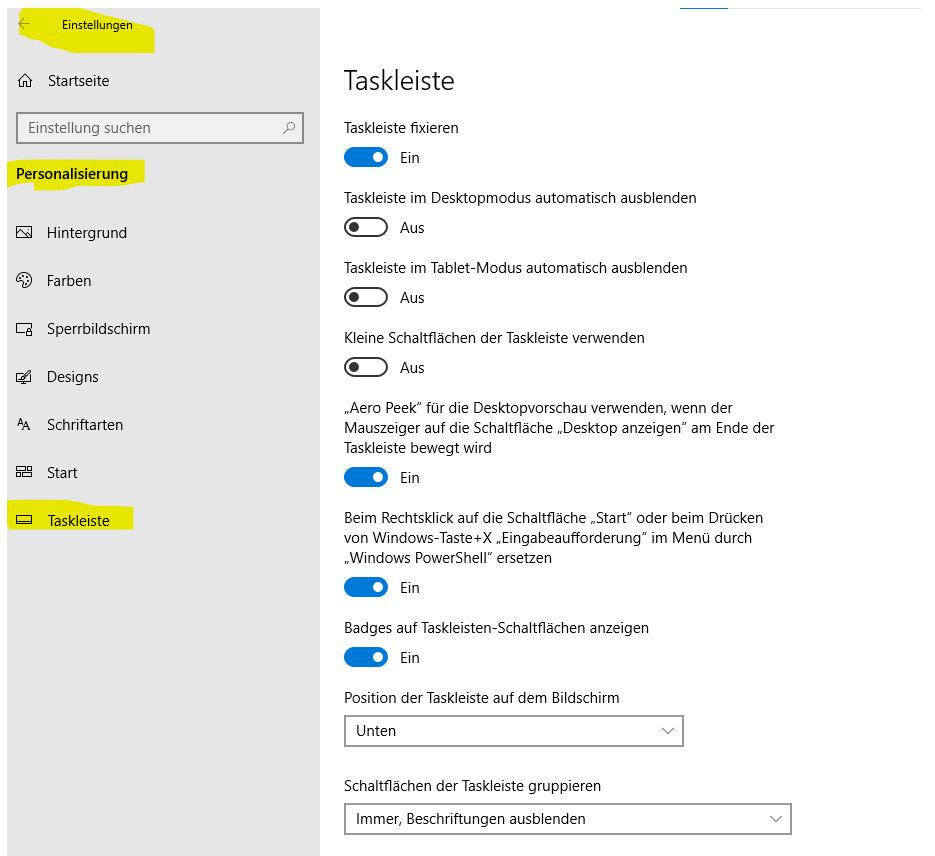Turn on Kleine Schaltflächen der Taskleiste
935x856 pixels.
click(x=366, y=367)
